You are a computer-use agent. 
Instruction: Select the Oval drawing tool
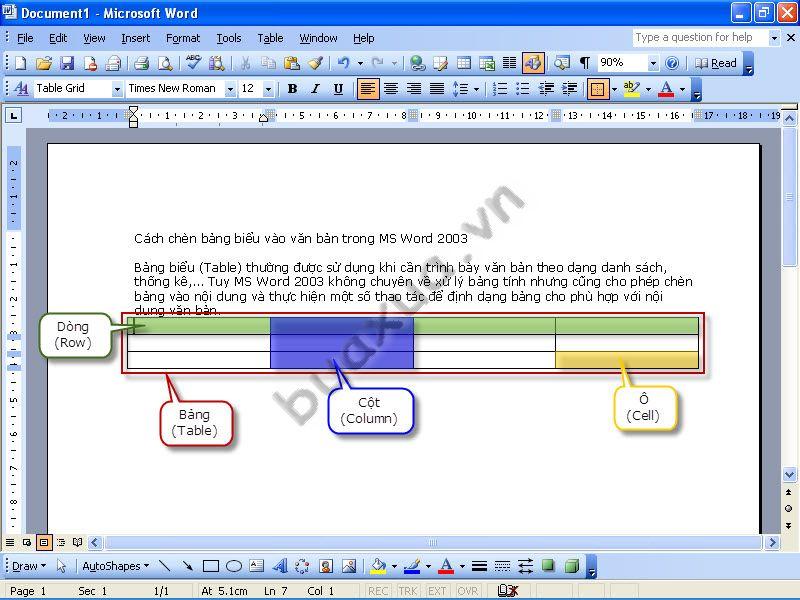(x=234, y=566)
